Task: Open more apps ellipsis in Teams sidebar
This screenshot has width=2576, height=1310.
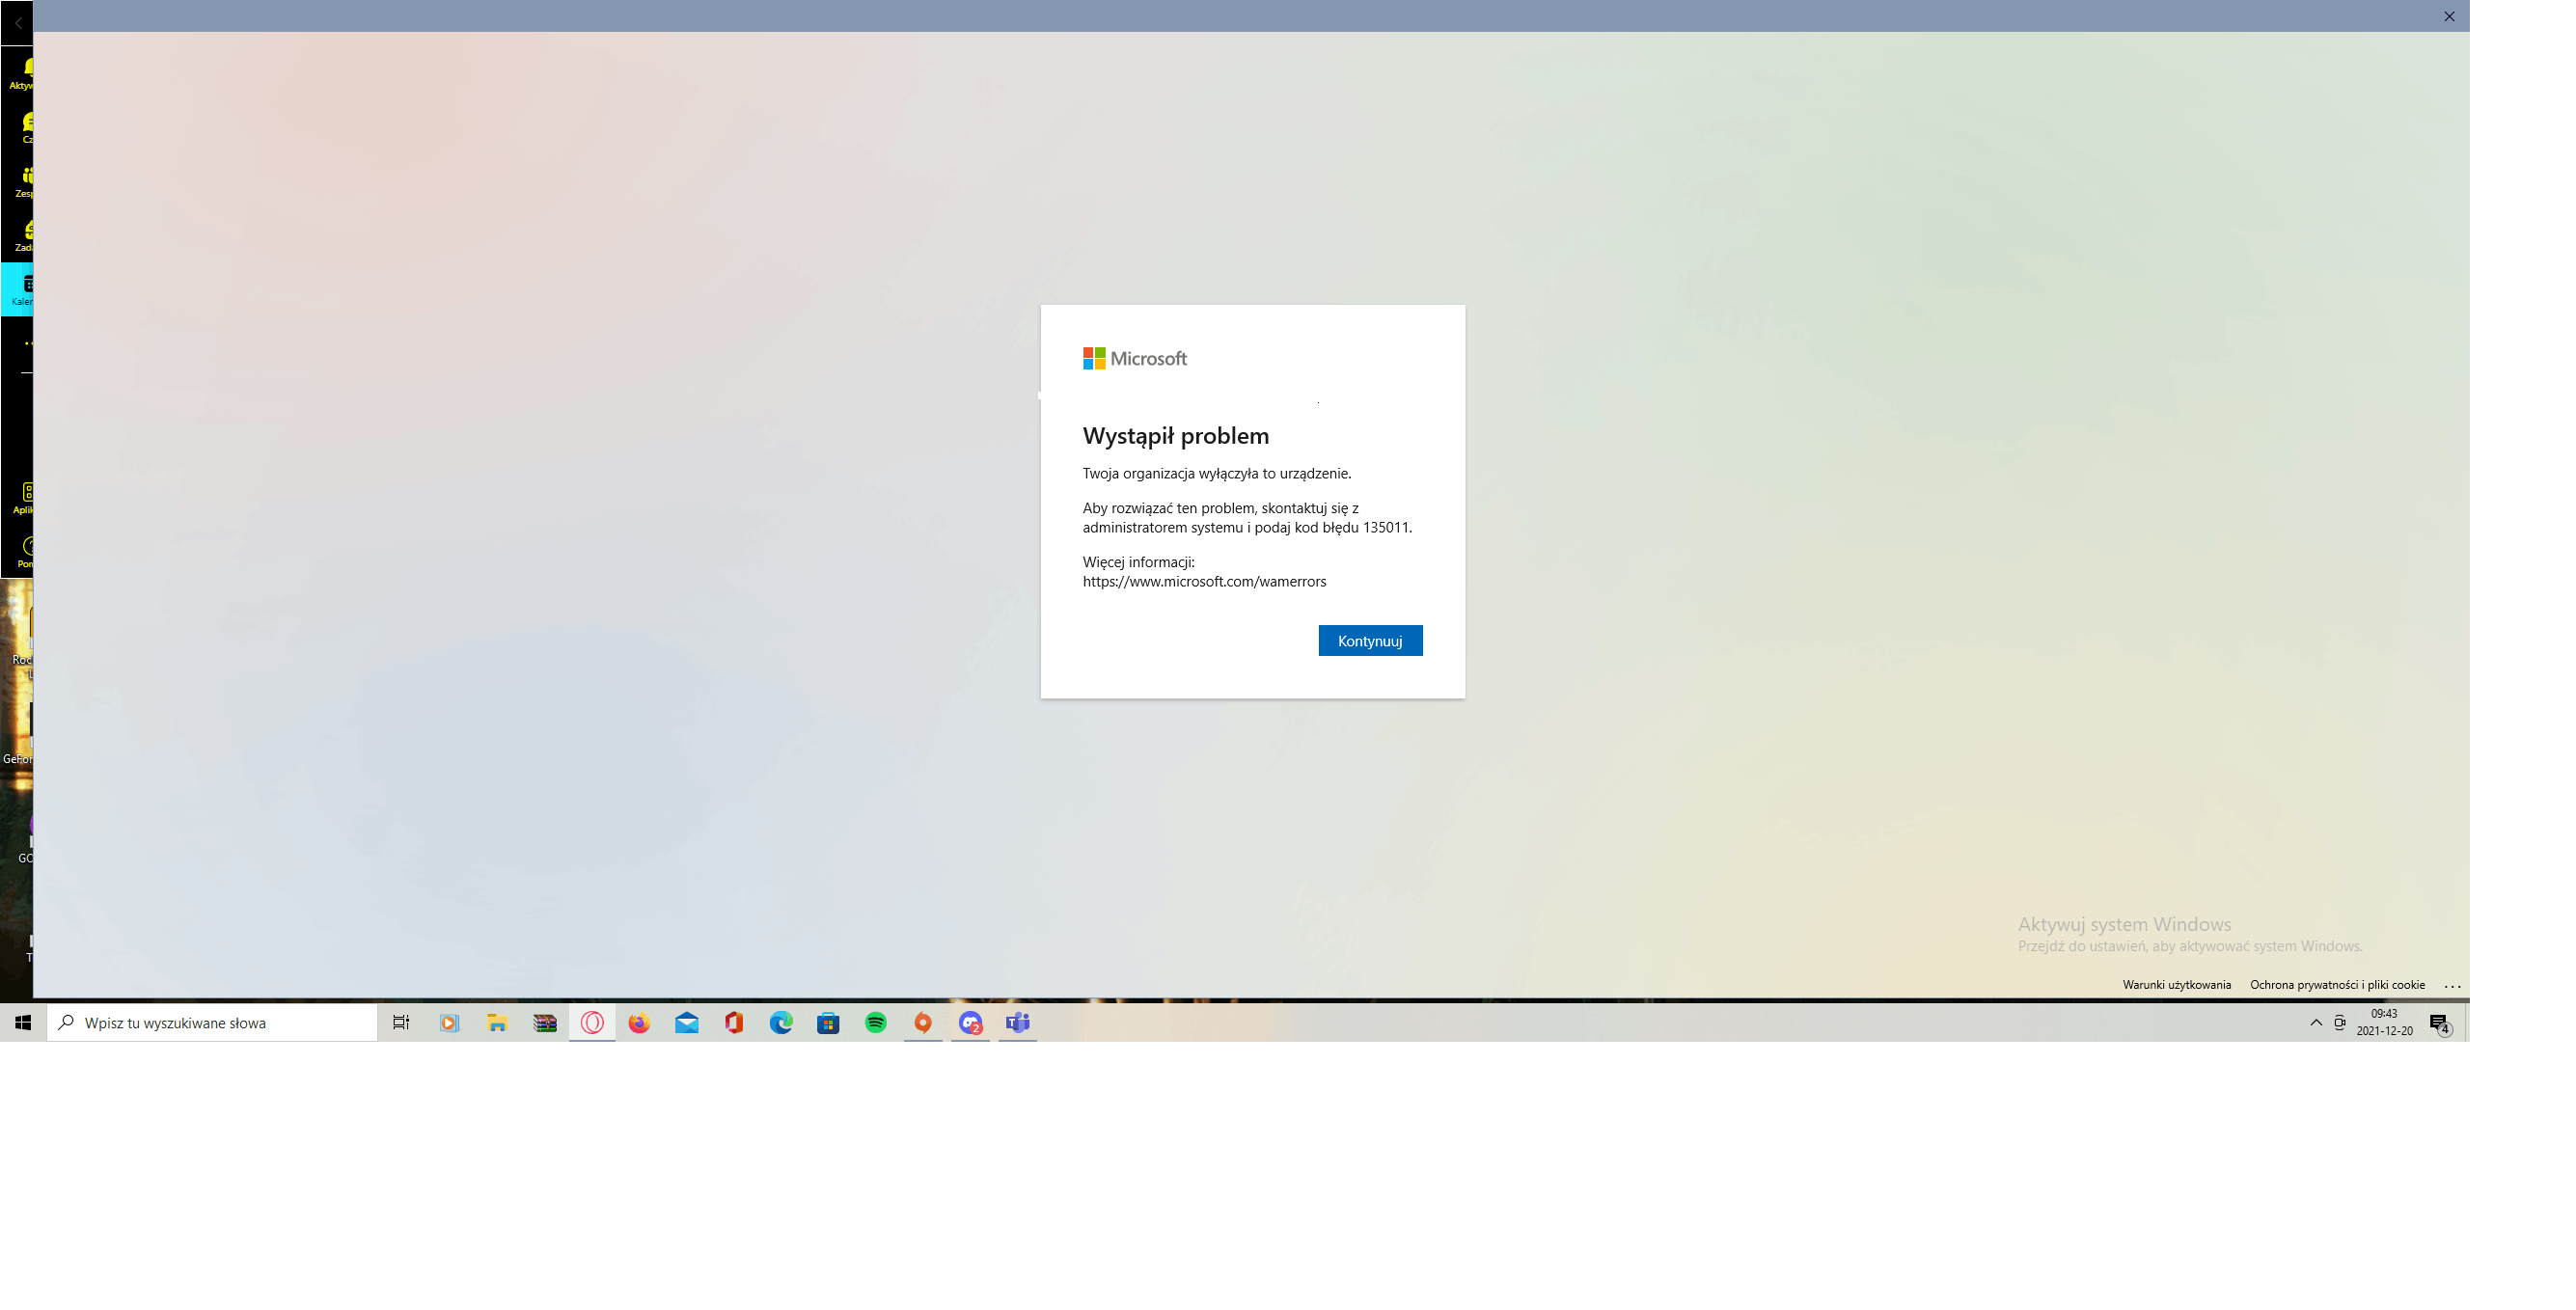Action: tap(27, 343)
